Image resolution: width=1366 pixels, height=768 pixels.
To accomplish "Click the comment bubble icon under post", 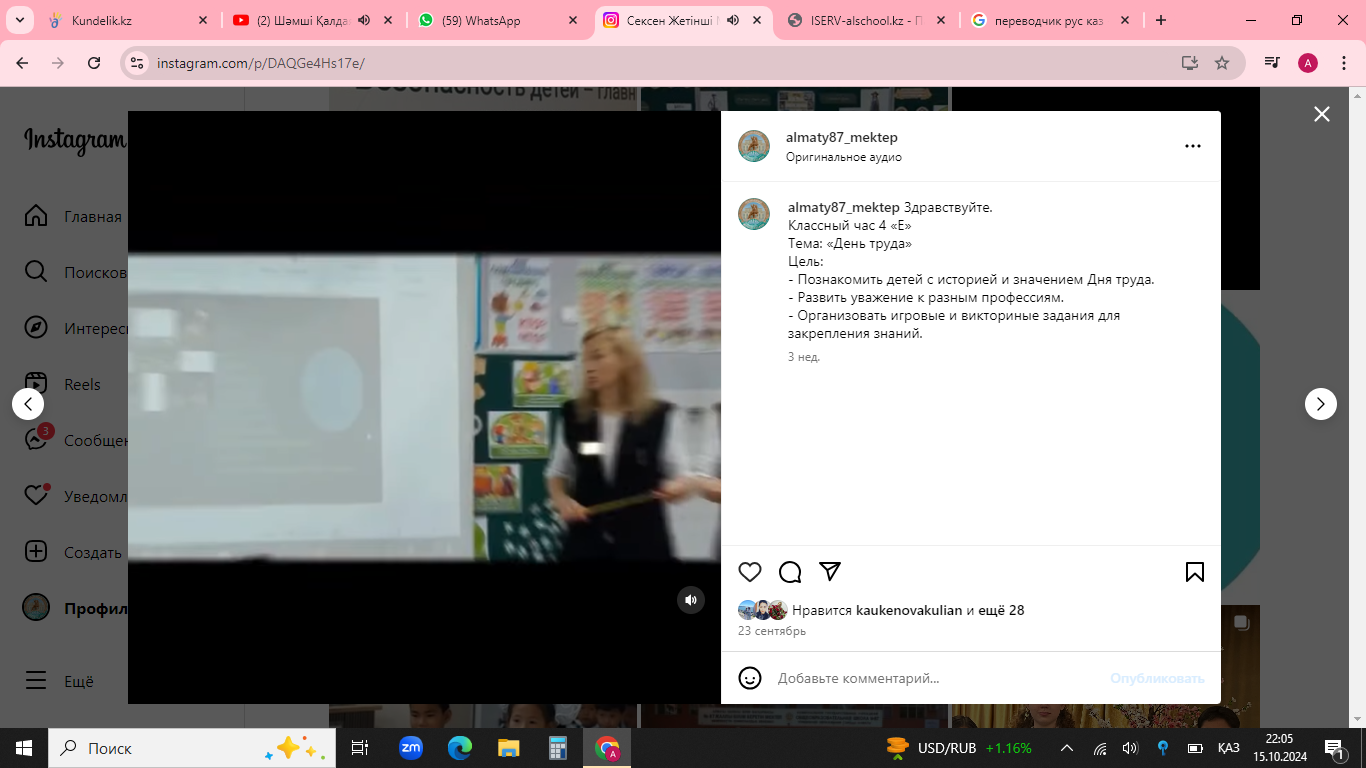I will (x=790, y=572).
